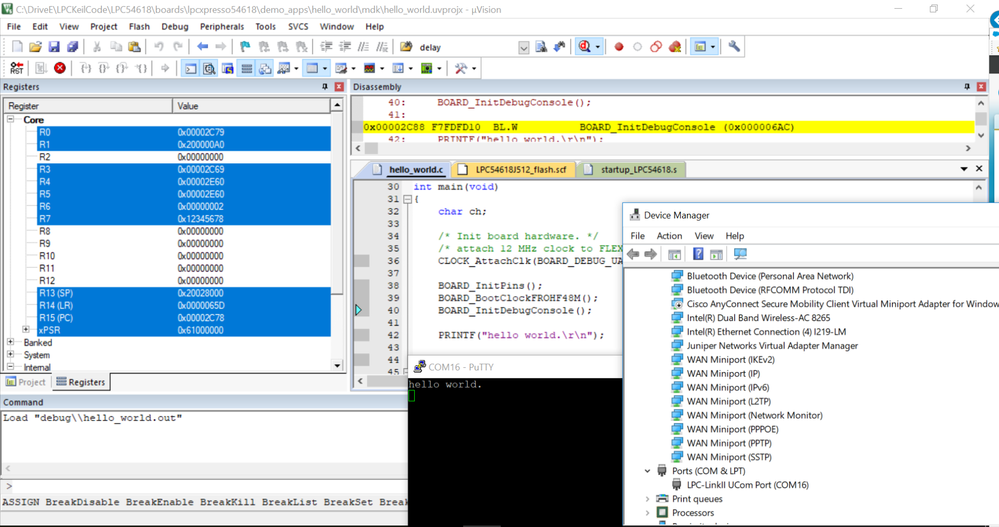999x527 pixels.
Task: Save the current file with Save icon
Action: click(x=54, y=47)
